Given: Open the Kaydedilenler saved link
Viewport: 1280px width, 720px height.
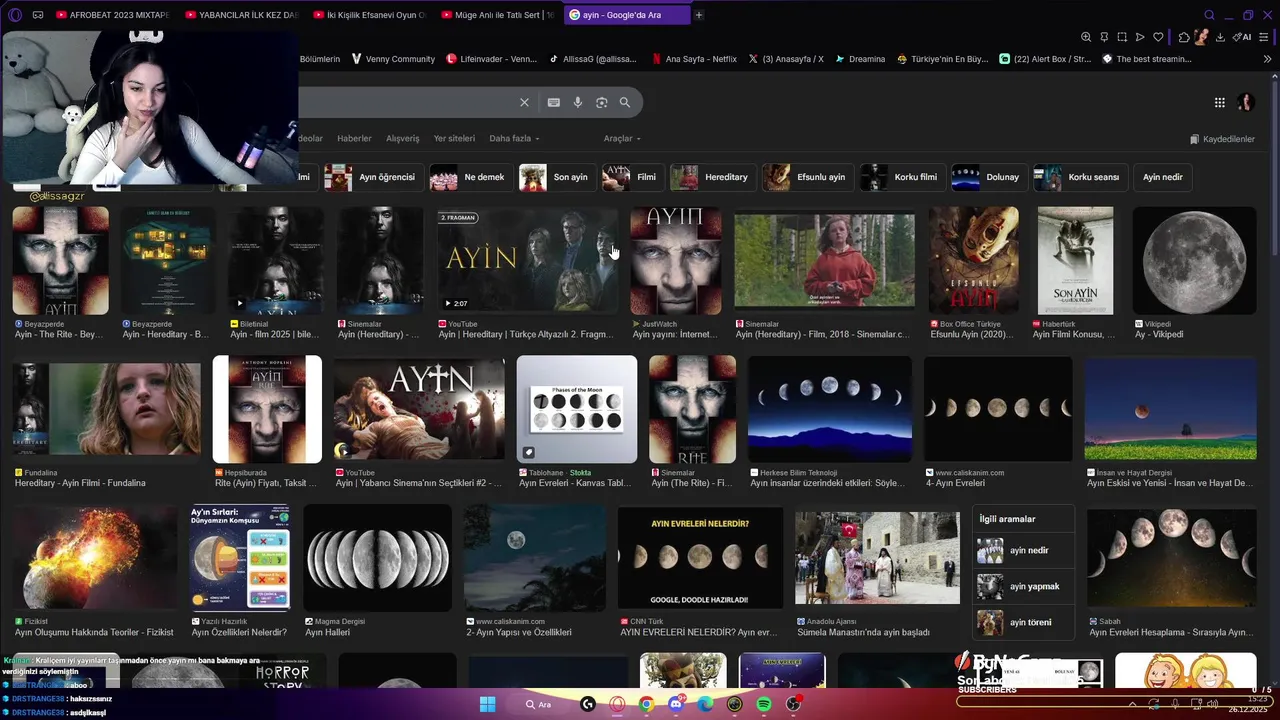Looking at the screenshot, I should pos(1222,139).
